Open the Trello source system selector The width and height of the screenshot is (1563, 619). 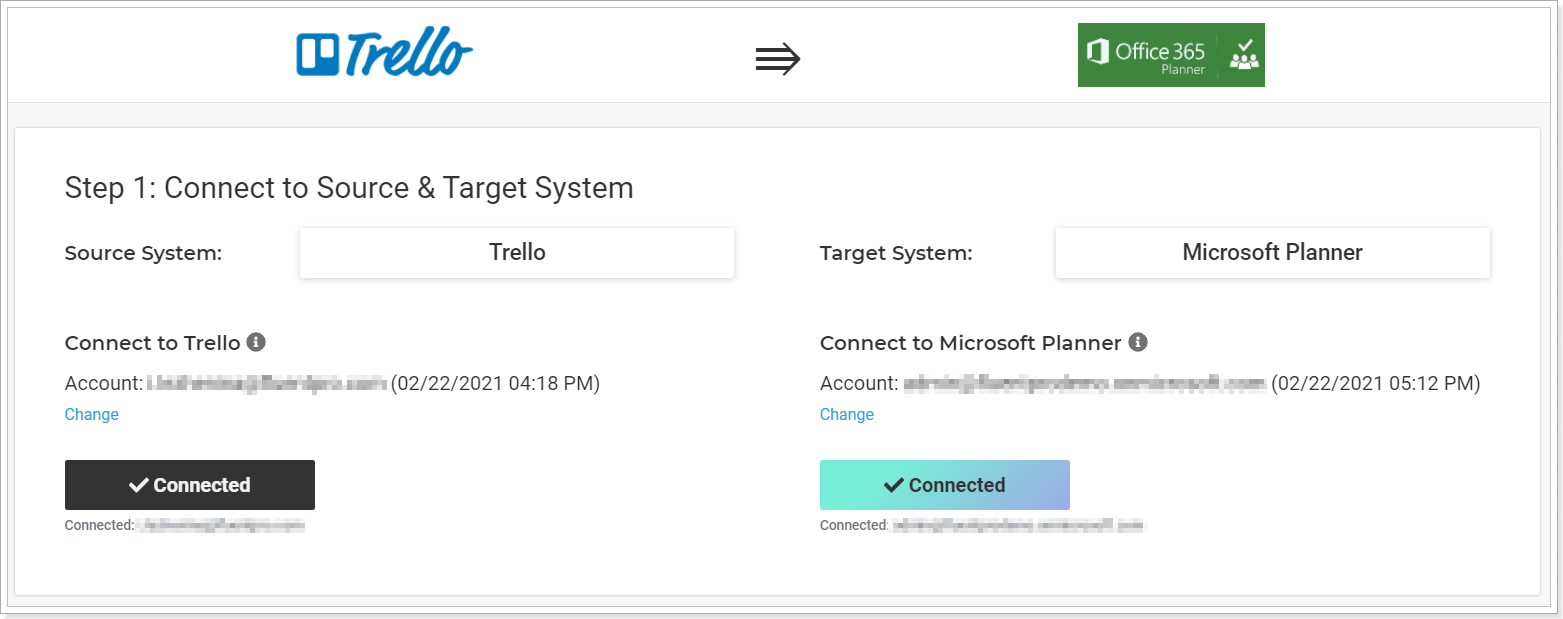point(517,252)
